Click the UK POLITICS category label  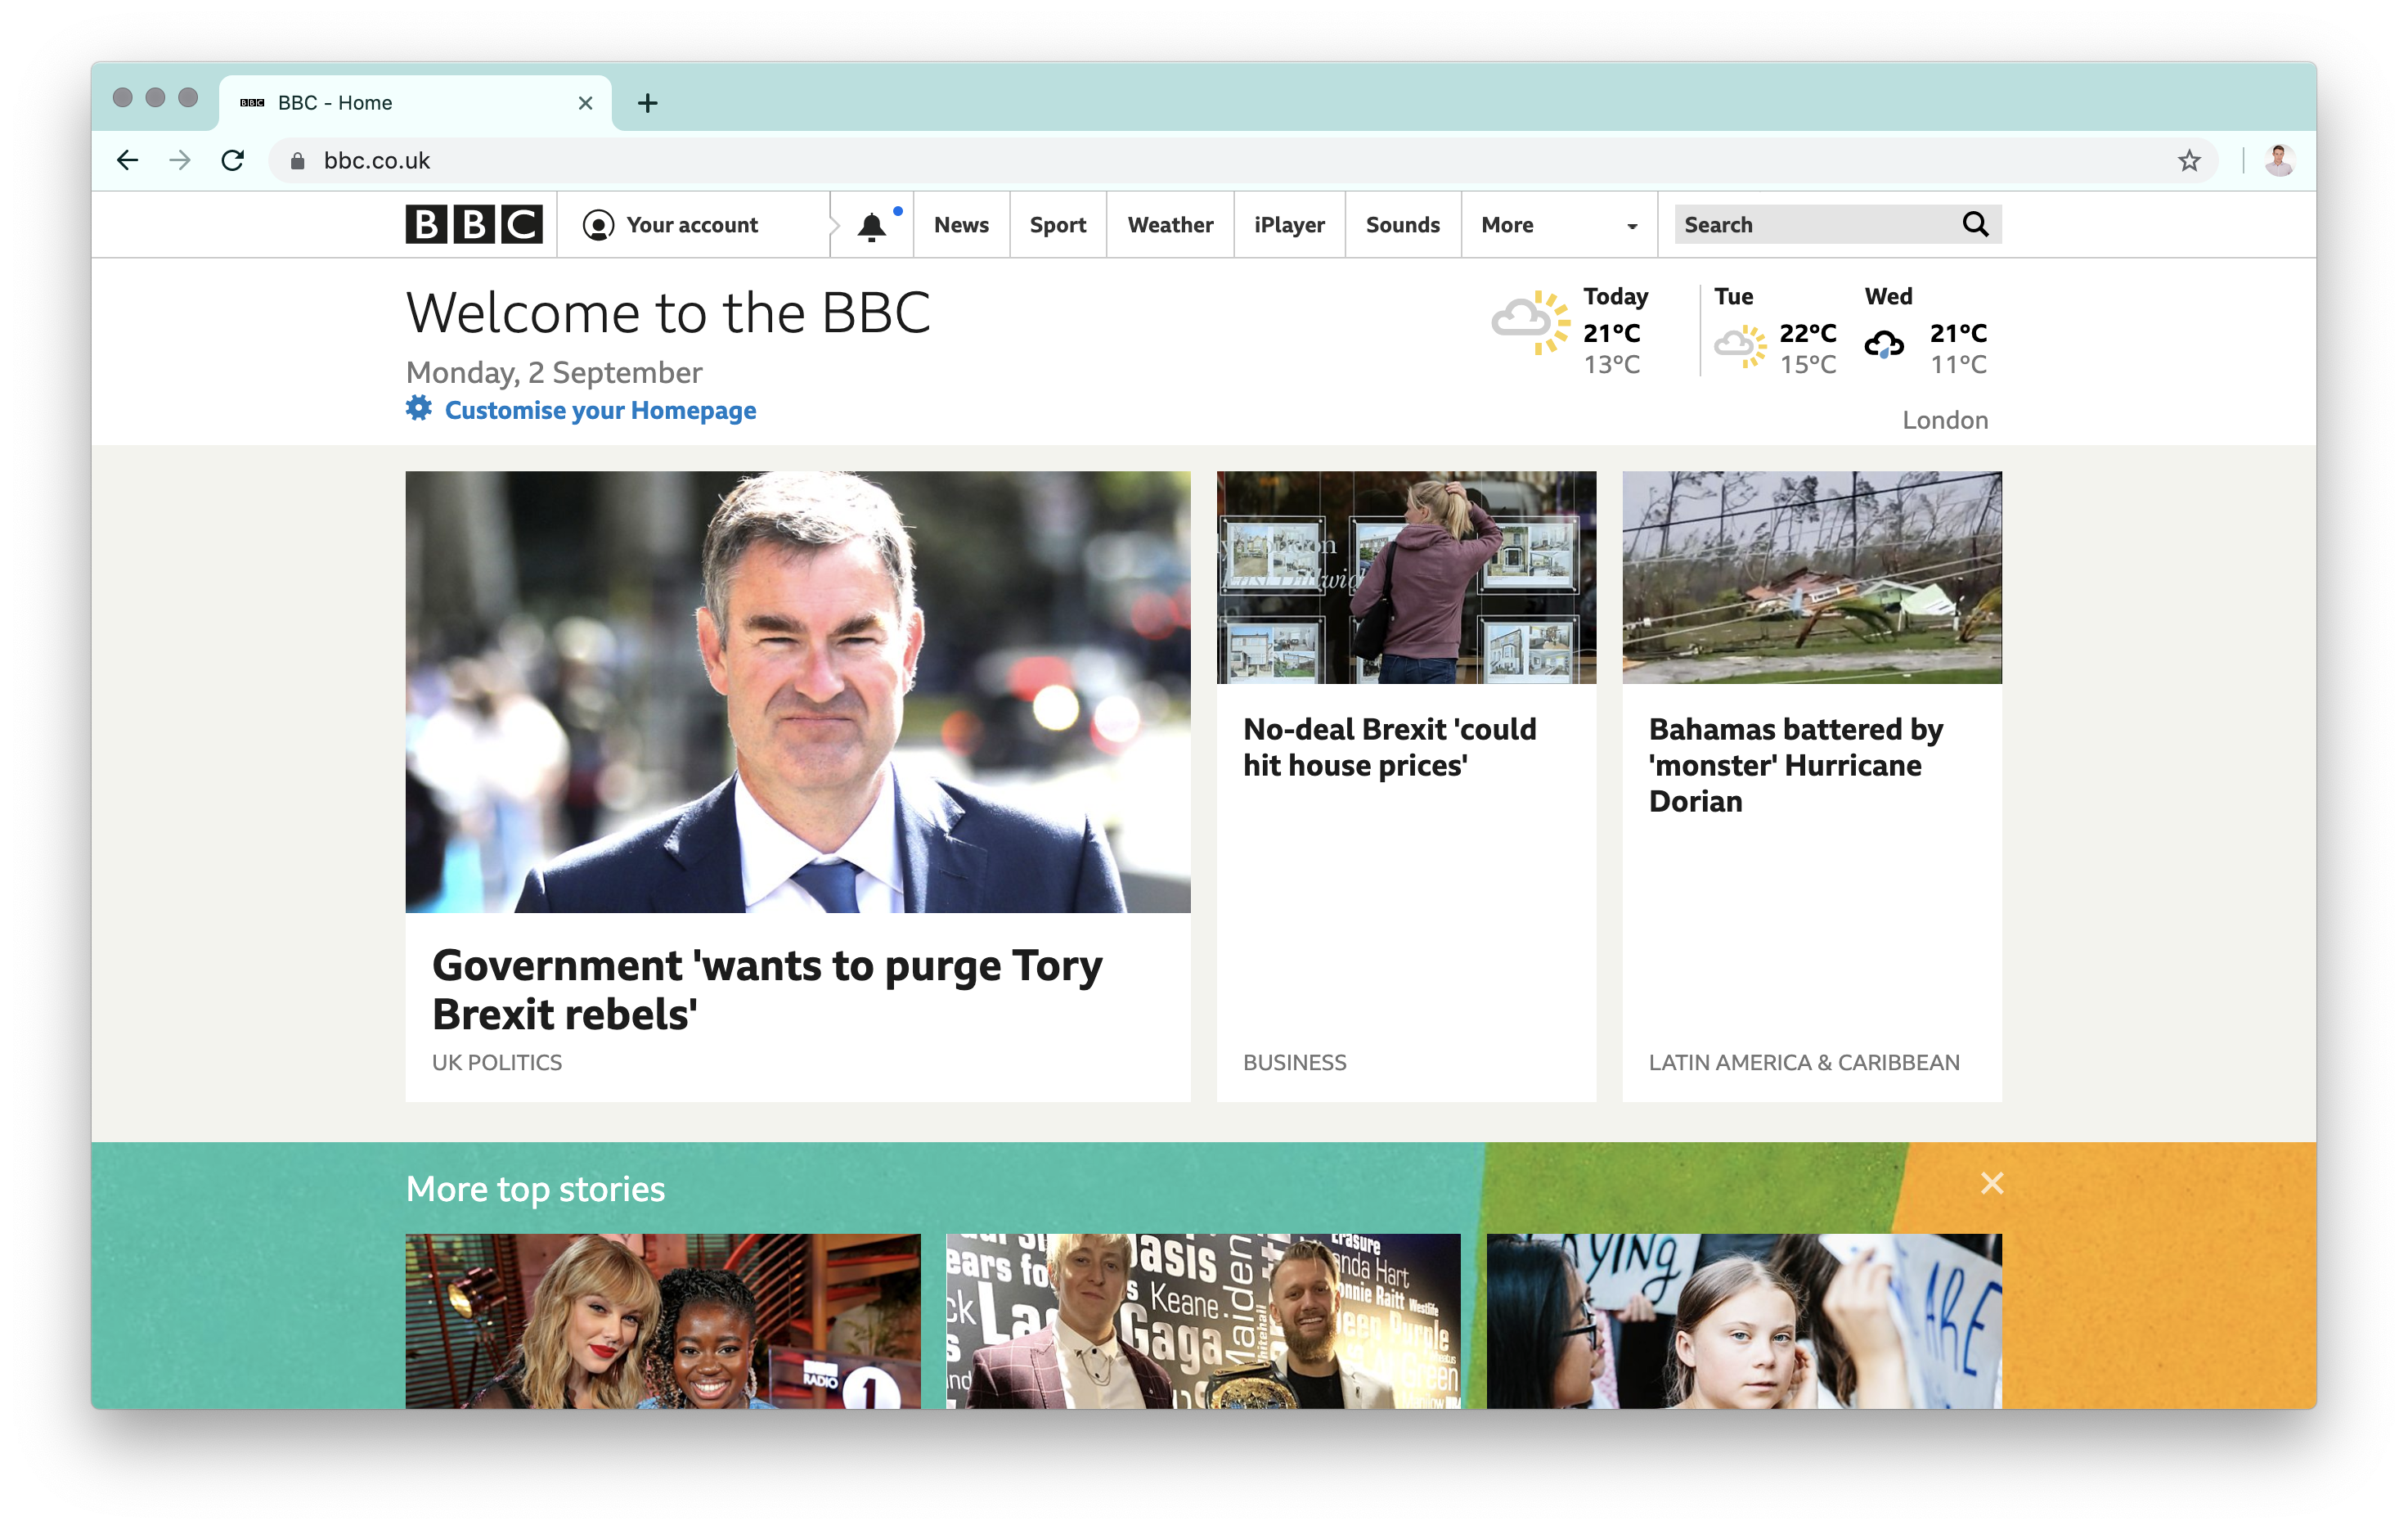click(x=497, y=1062)
